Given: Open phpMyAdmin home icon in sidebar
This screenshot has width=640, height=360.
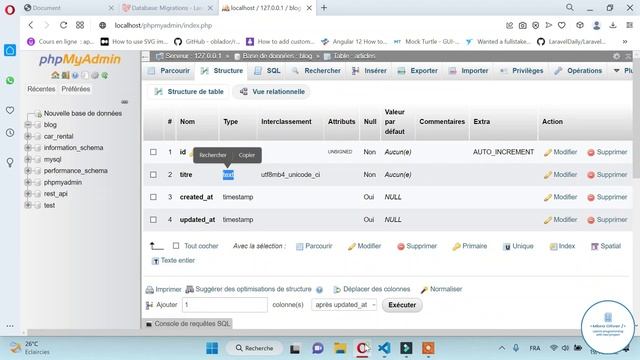Looking at the screenshot, I should pos(55,76).
